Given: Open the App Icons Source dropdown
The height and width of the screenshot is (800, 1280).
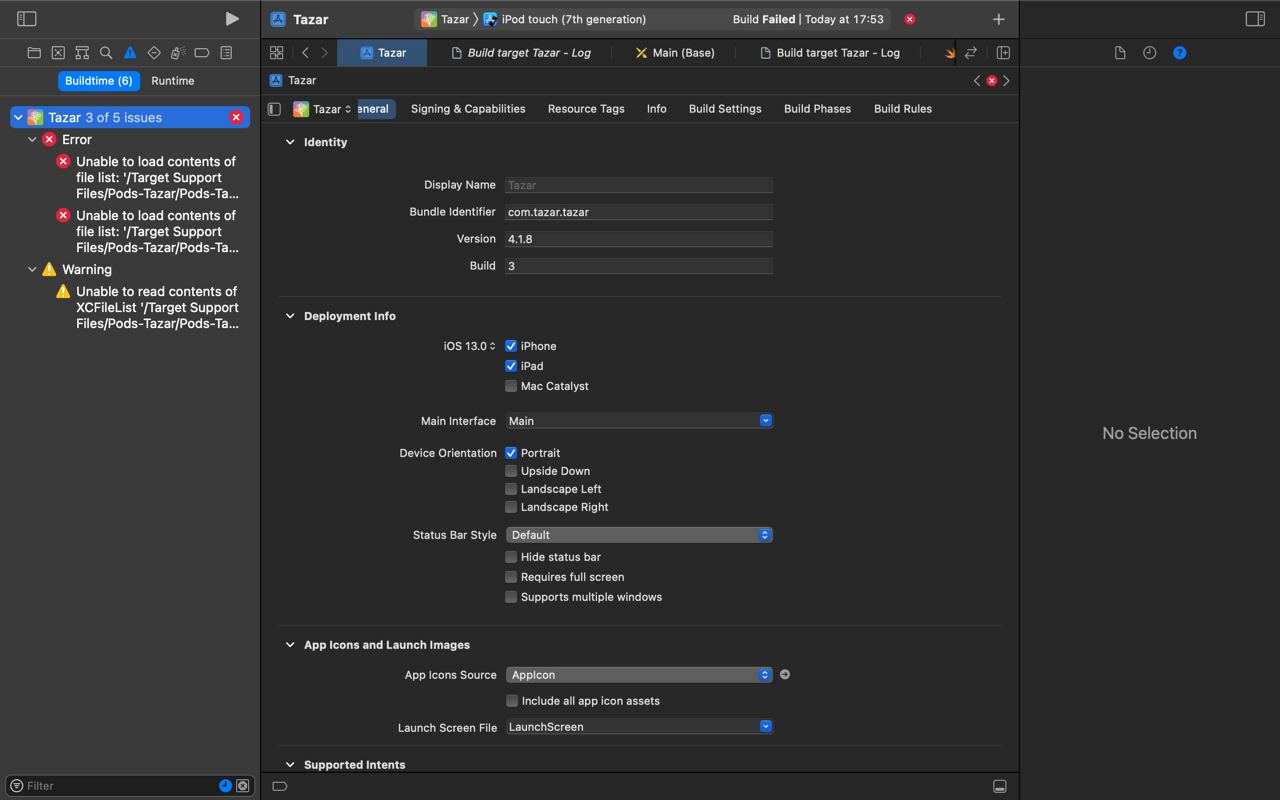Looking at the screenshot, I should [639, 675].
